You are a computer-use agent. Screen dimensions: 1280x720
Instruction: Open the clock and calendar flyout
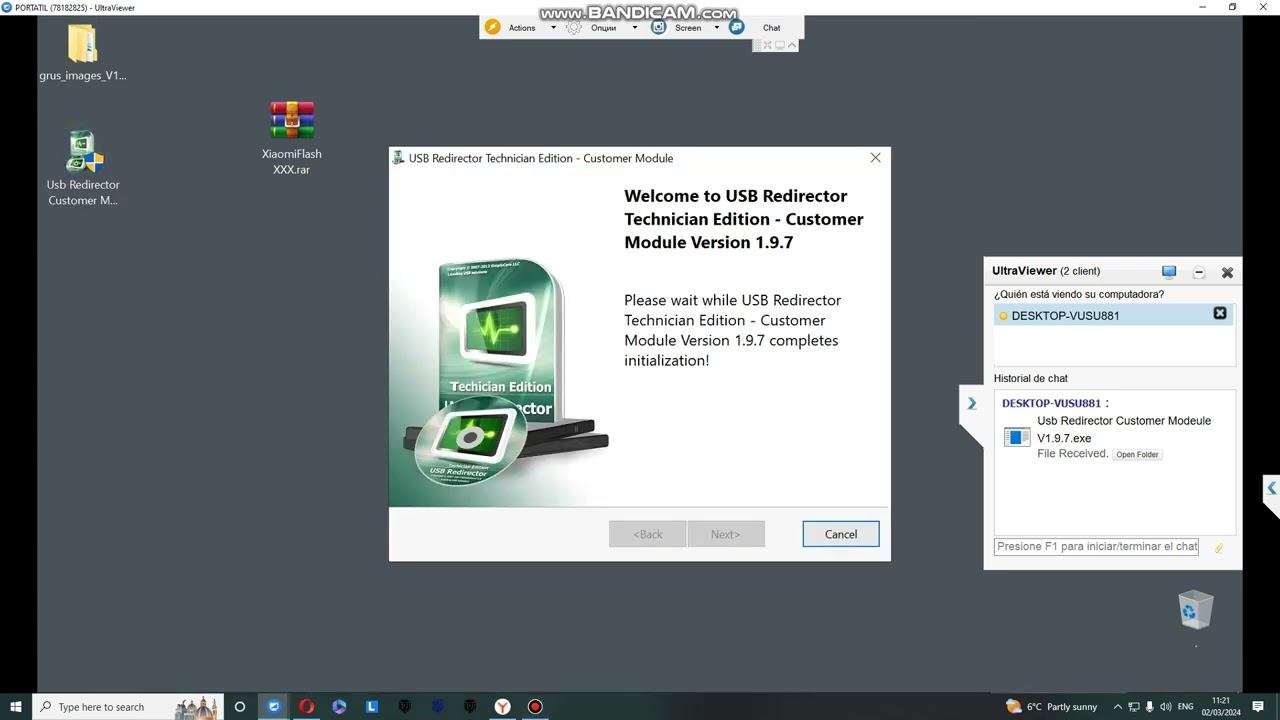[x=1220, y=707]
